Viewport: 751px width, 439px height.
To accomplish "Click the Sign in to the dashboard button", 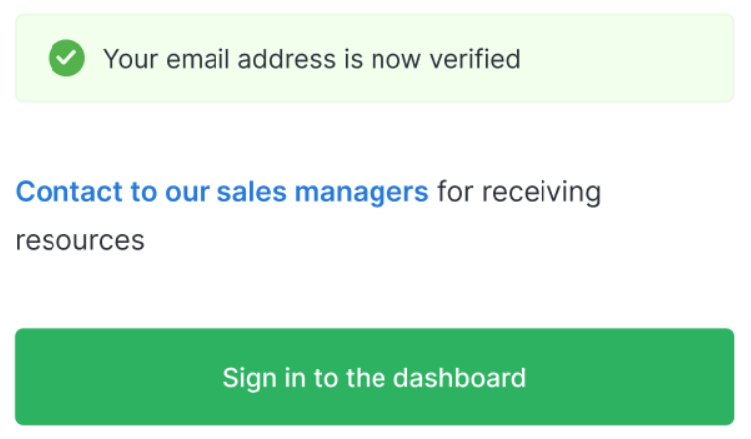I will (x=375, y=377).
